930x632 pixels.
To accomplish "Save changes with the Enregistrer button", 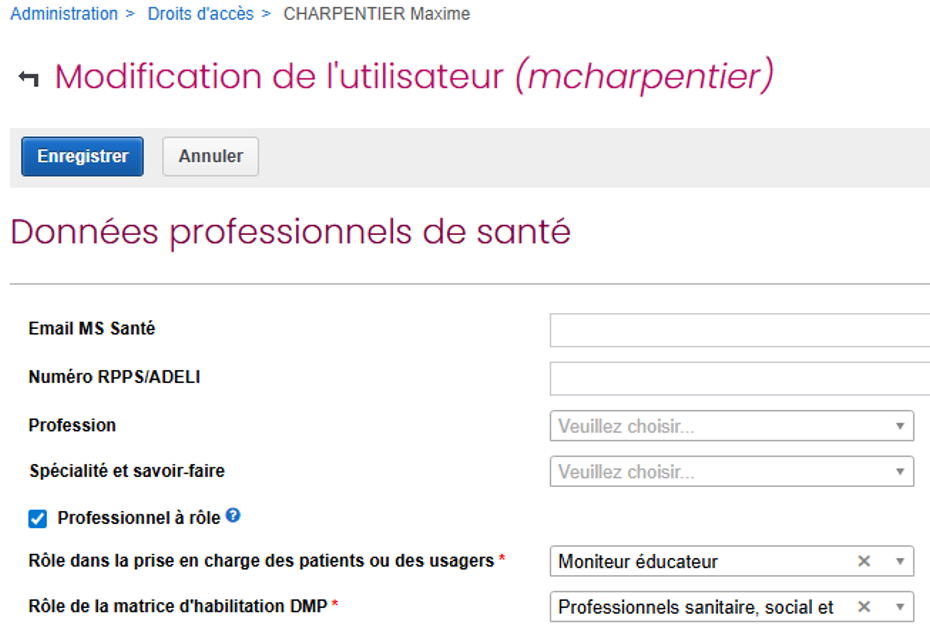I will (x=82, y=156).
